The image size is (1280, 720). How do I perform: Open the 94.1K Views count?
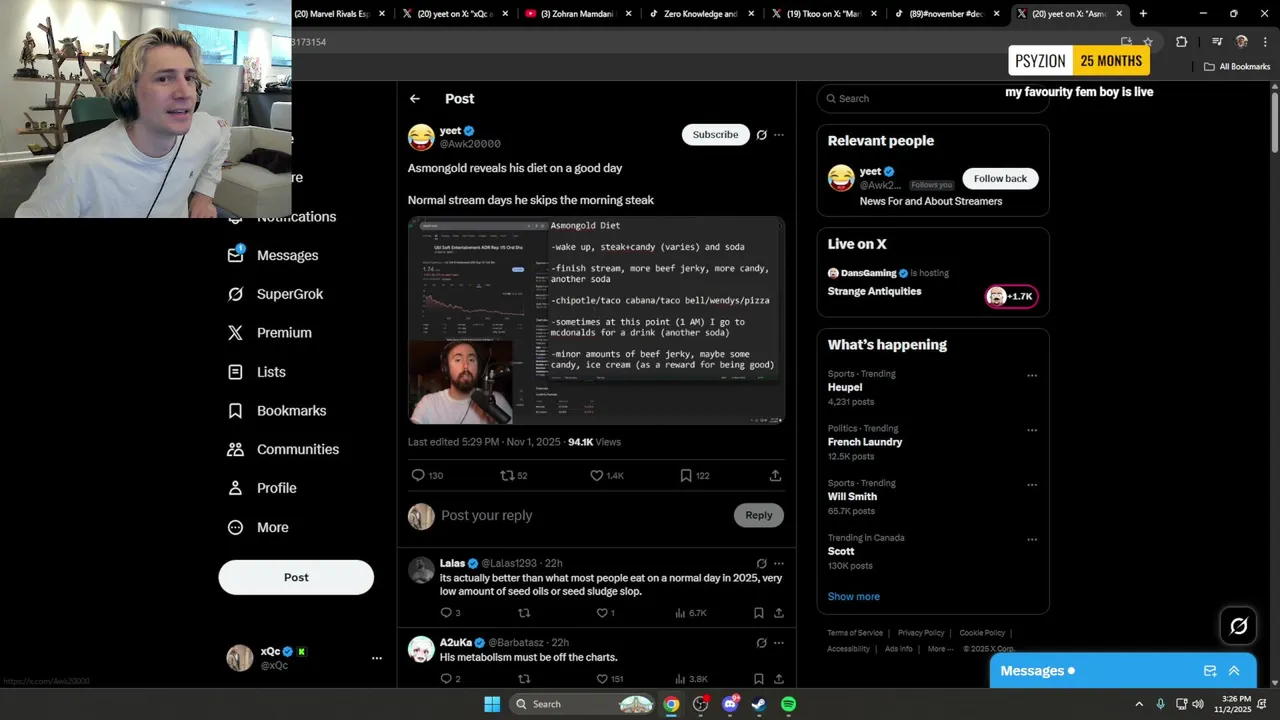(594, 442)
